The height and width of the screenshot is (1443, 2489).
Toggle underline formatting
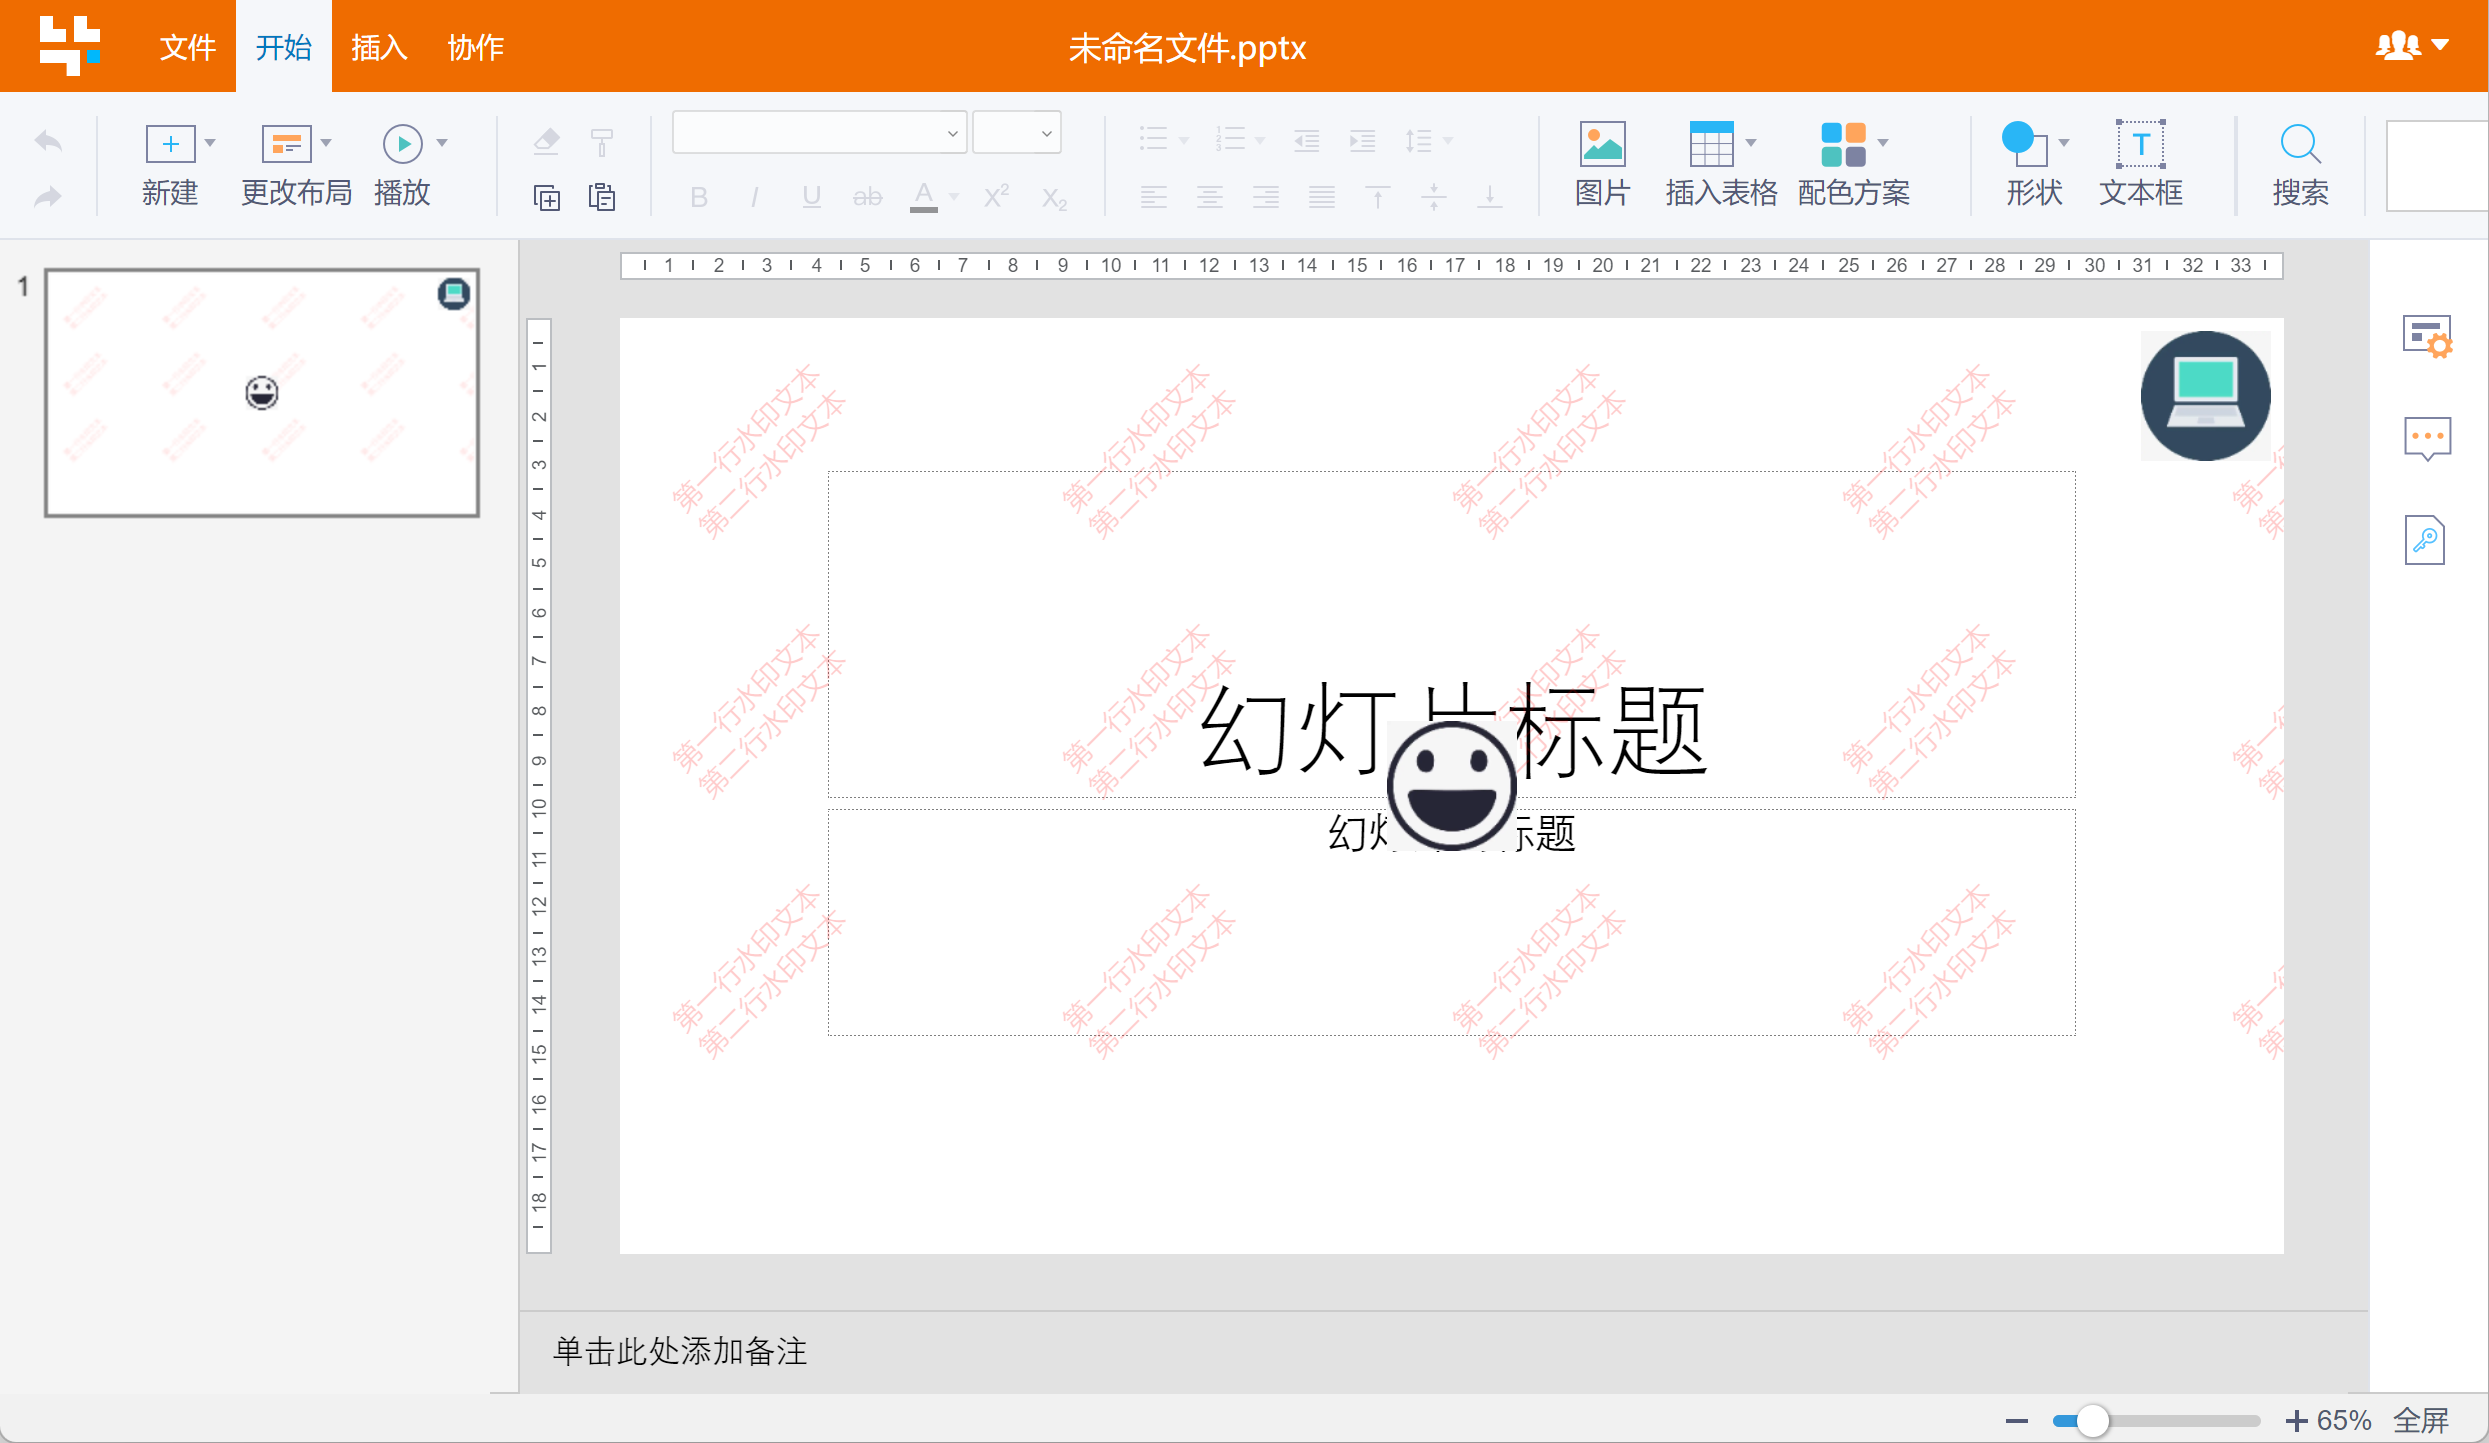[811, 197]
